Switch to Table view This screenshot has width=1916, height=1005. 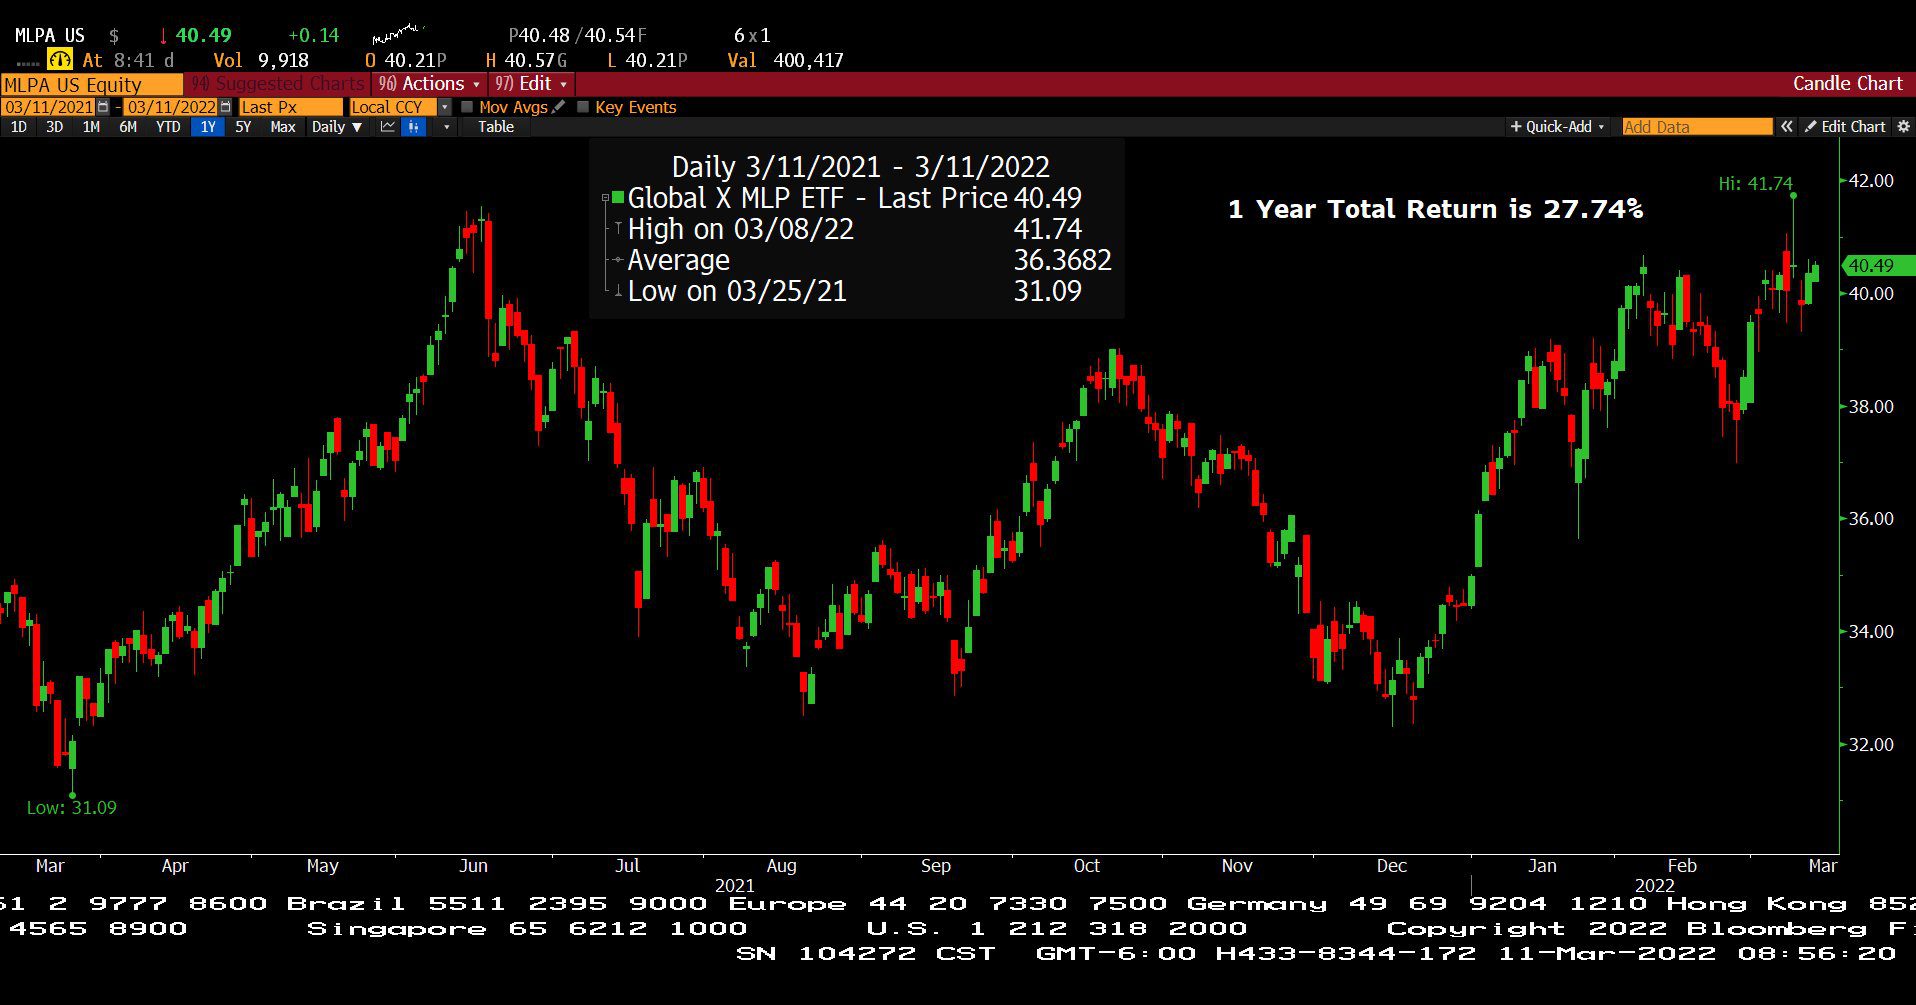click(496, 127)
